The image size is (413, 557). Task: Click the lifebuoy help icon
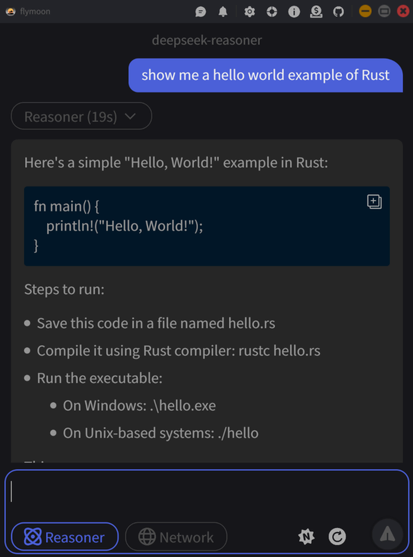(x=272, y=12)
